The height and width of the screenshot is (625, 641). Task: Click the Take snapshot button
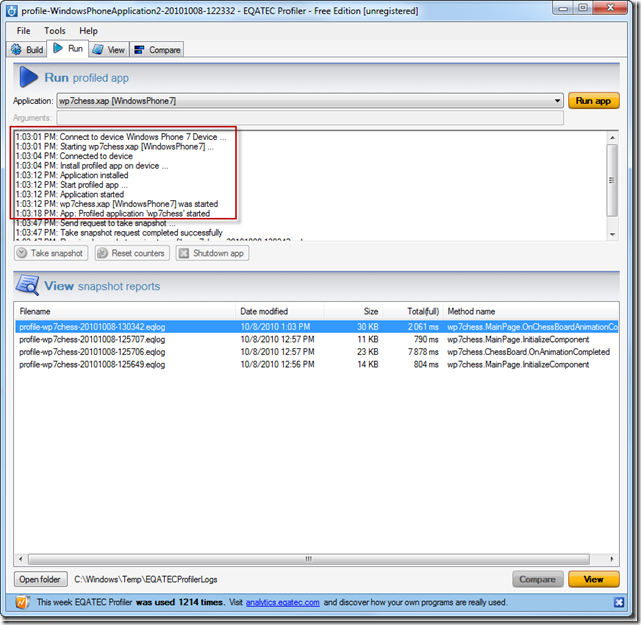coord(51,253)
